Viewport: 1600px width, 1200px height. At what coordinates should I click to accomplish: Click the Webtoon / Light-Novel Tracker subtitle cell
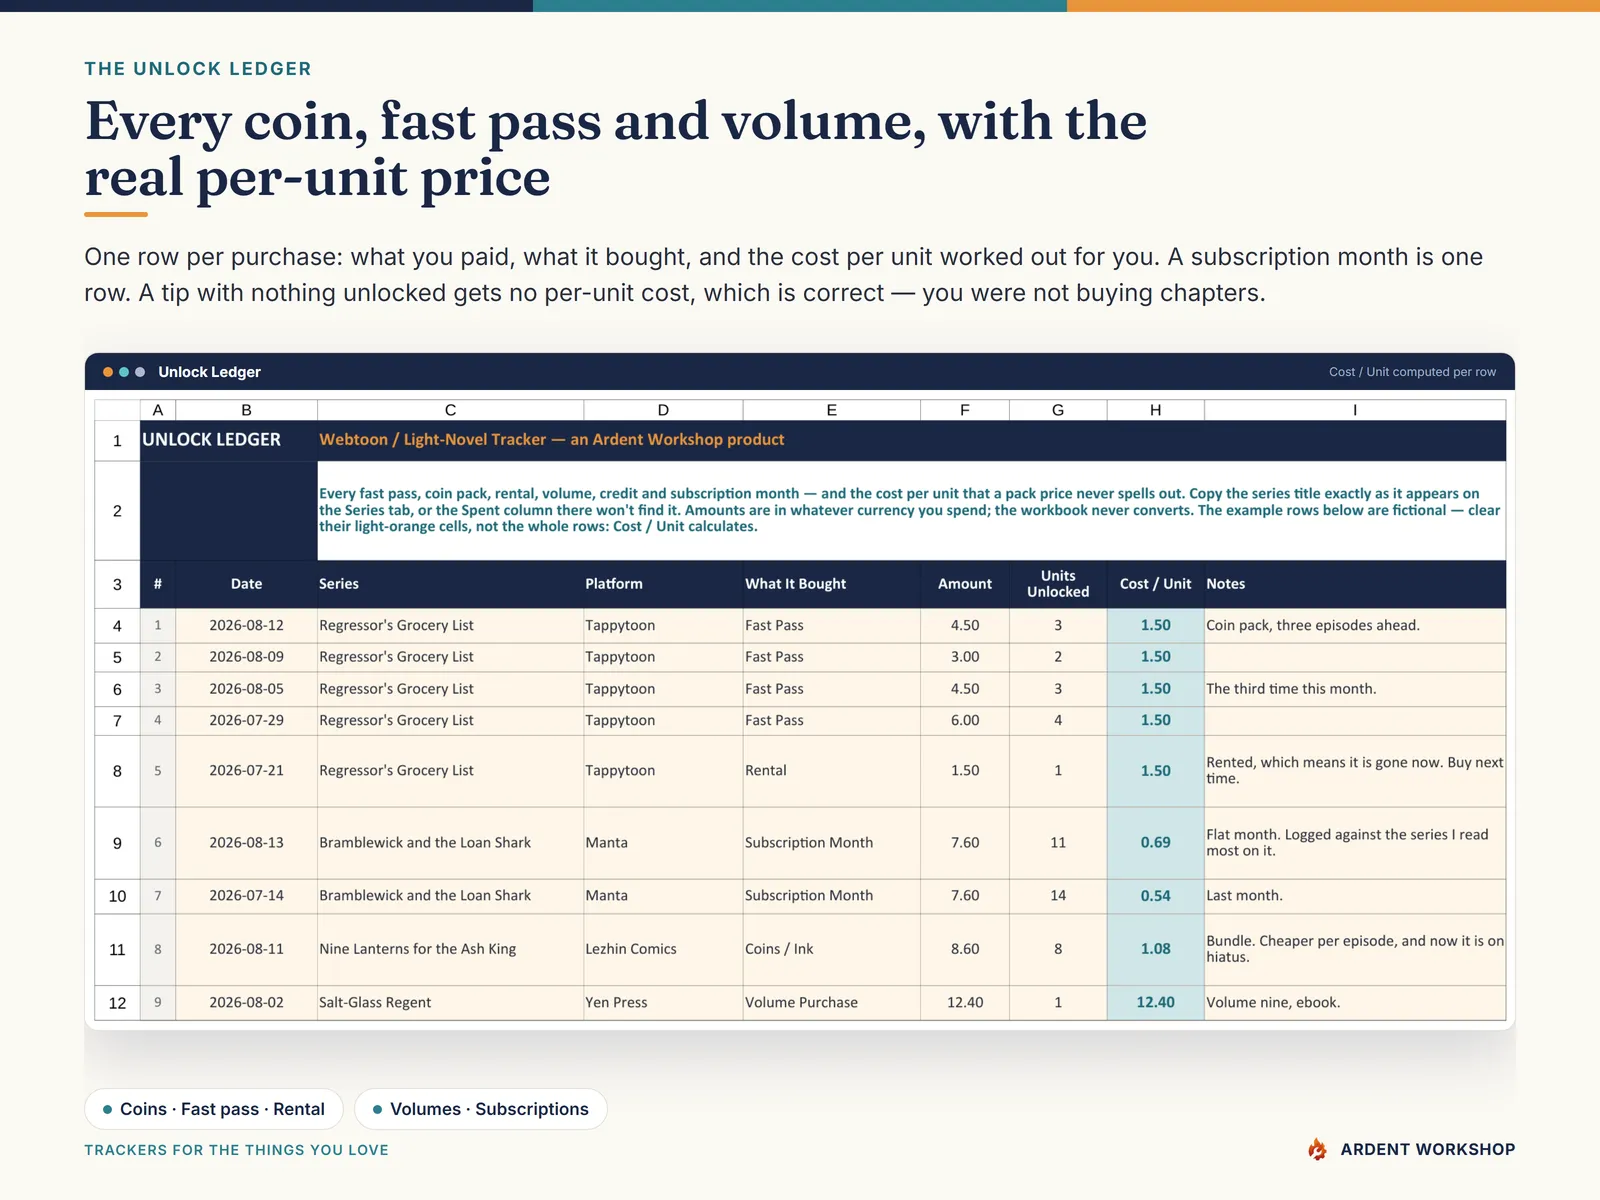coord(912,440)
